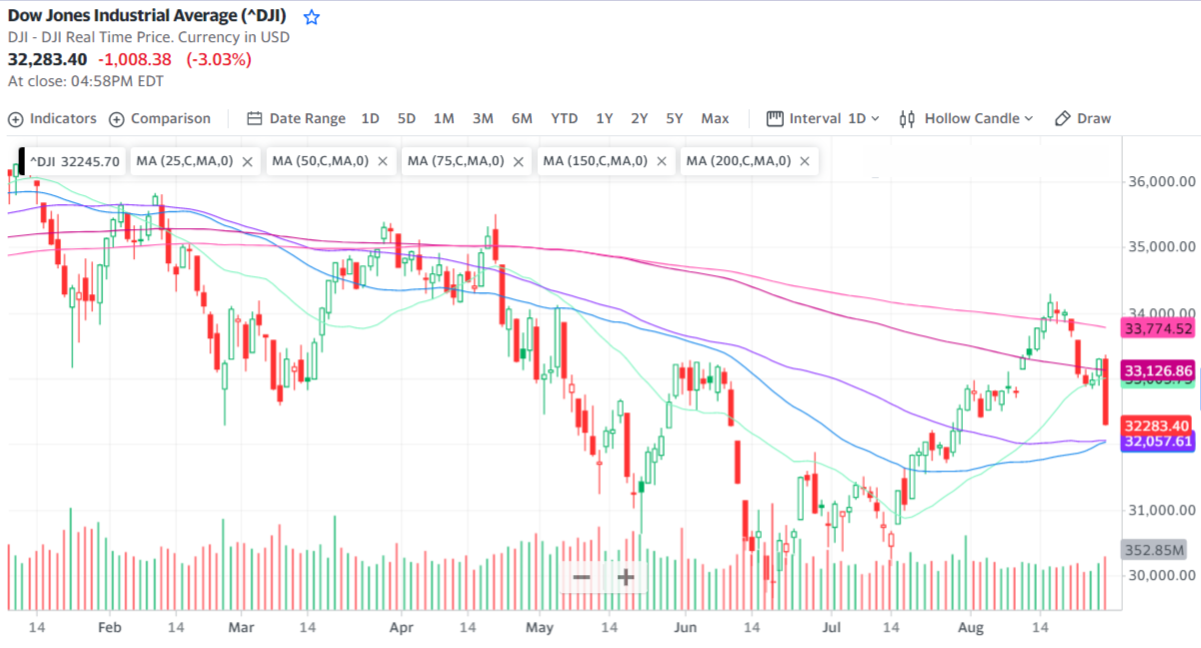Click the Dow Jones Industrial Average (^DJI) title

click(149, 16)
